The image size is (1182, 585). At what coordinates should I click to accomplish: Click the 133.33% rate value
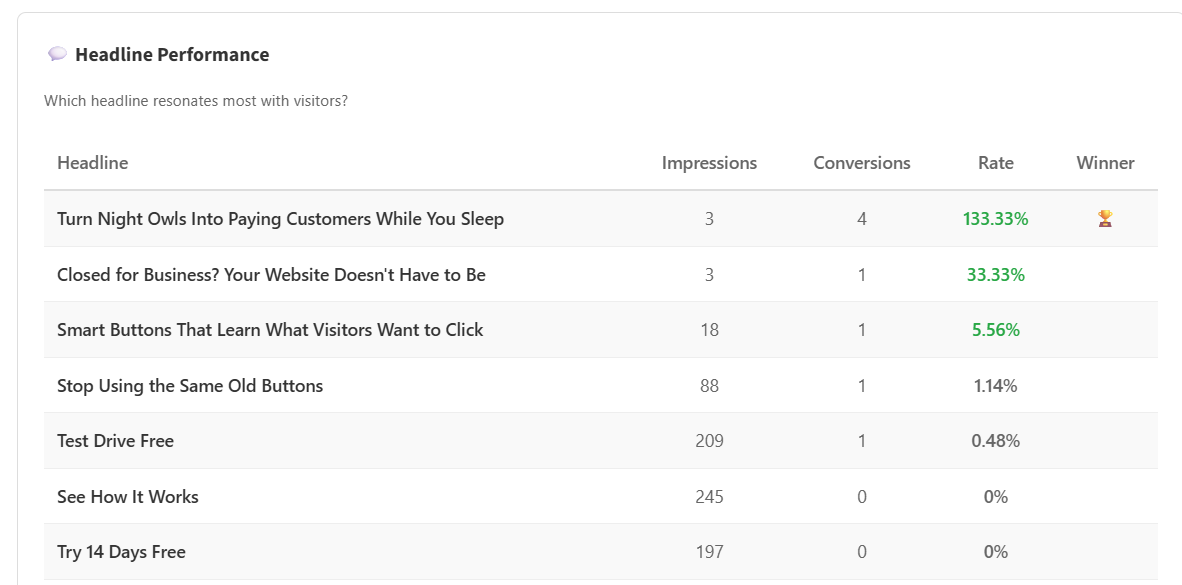[995, 219]
